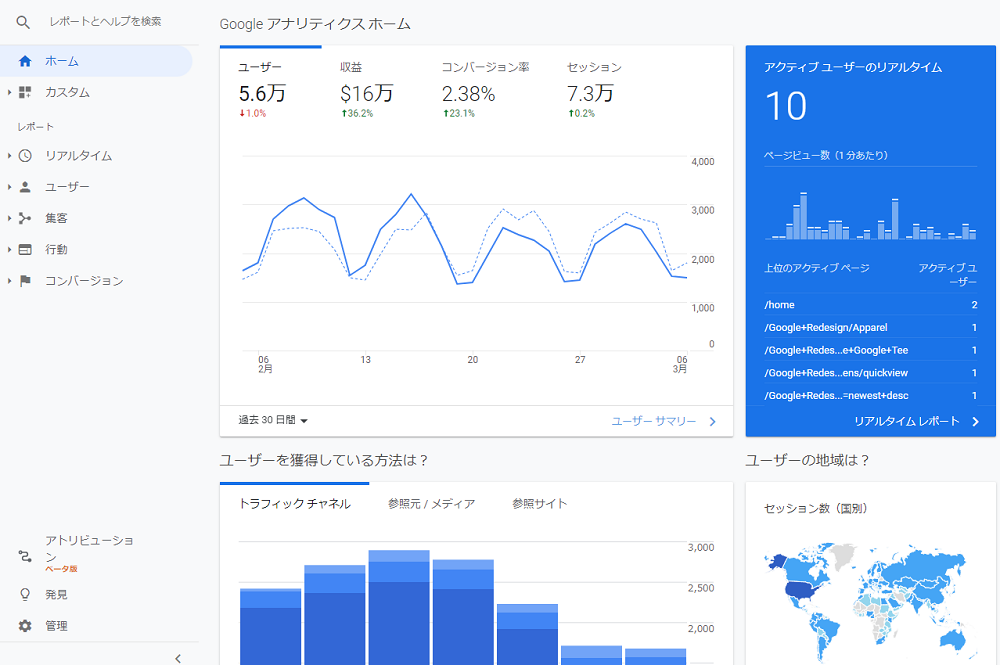The image size is (1000, 665).
Task: Click the /Google+Redes...ens/quickview page row
Action: [x=871, y=373]
